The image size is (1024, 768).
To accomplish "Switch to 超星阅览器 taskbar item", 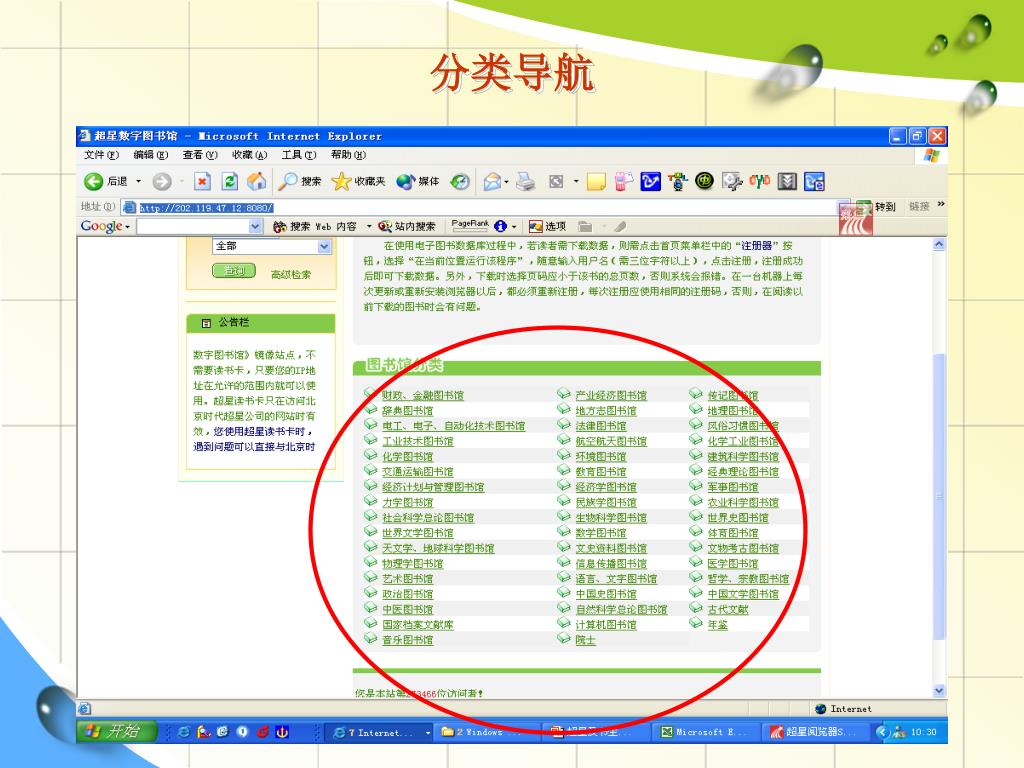I will pyautogui.click(x=816, y=732).
